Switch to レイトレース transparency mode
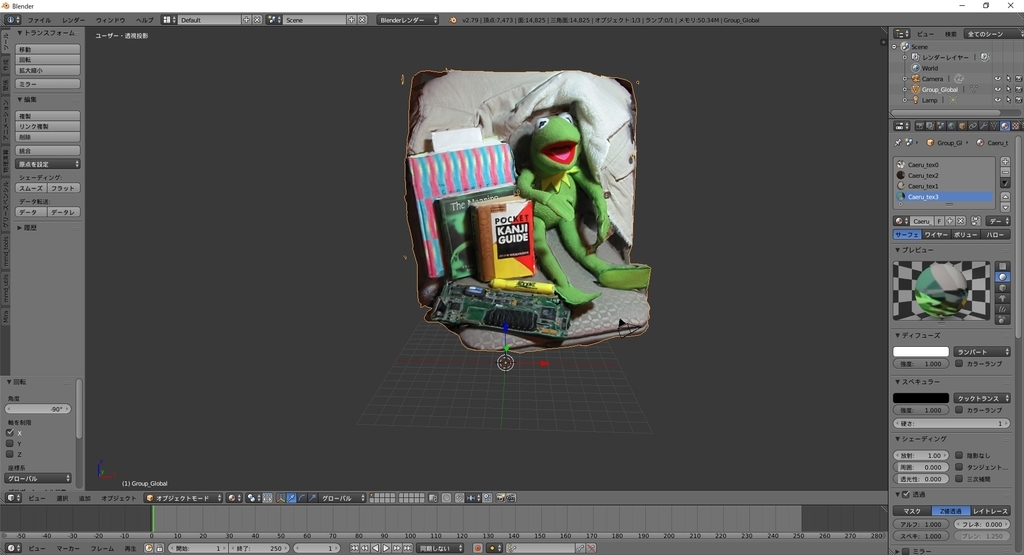This screenshot has height=555, width=1024. pyautogui.click(x=989, y=511)
